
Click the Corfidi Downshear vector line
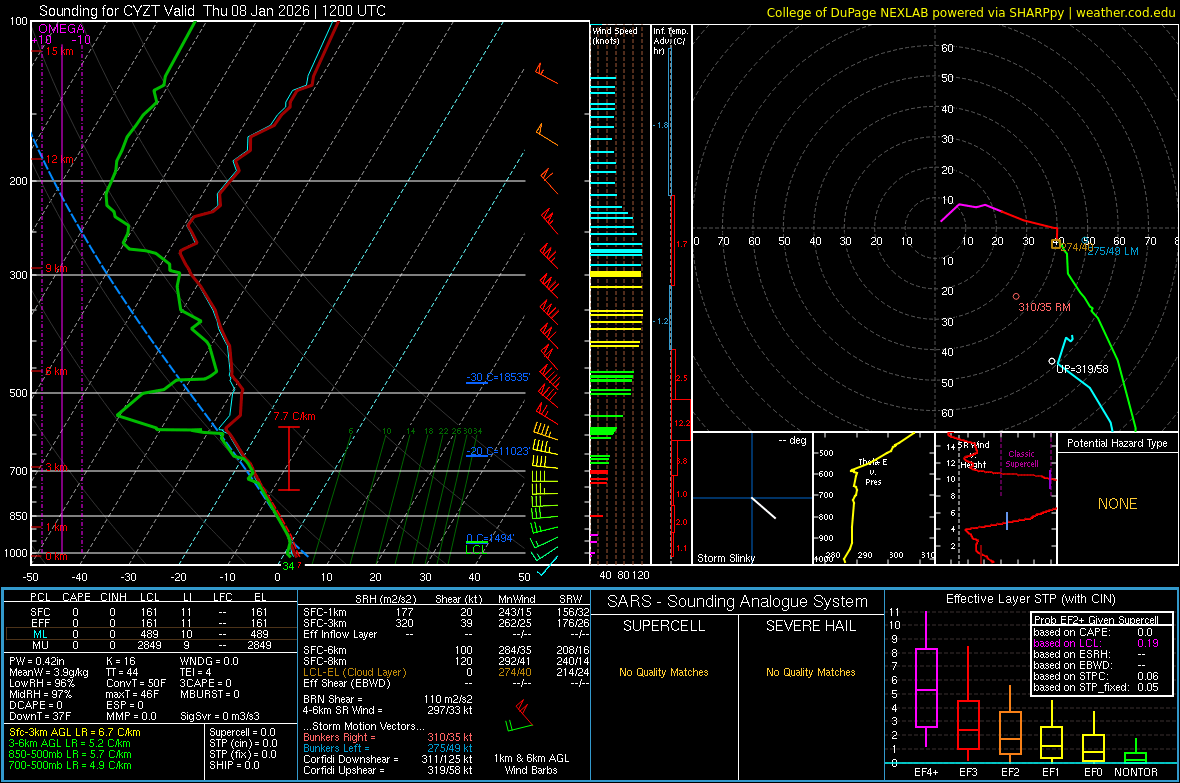point(388,760)
